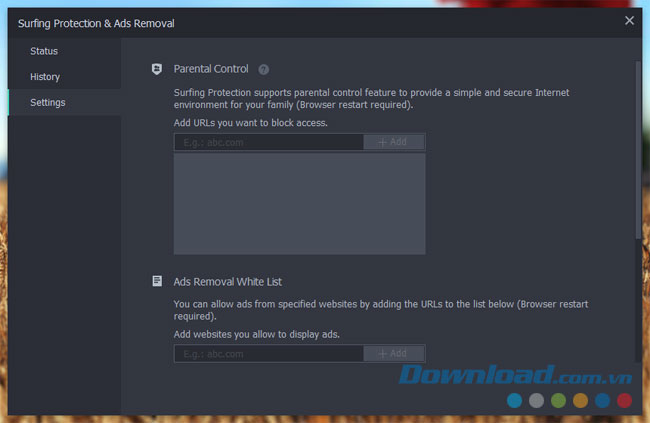Click the Ads Removal White List document icon
This screenshot has height=423, width=650.
point(157,281)
